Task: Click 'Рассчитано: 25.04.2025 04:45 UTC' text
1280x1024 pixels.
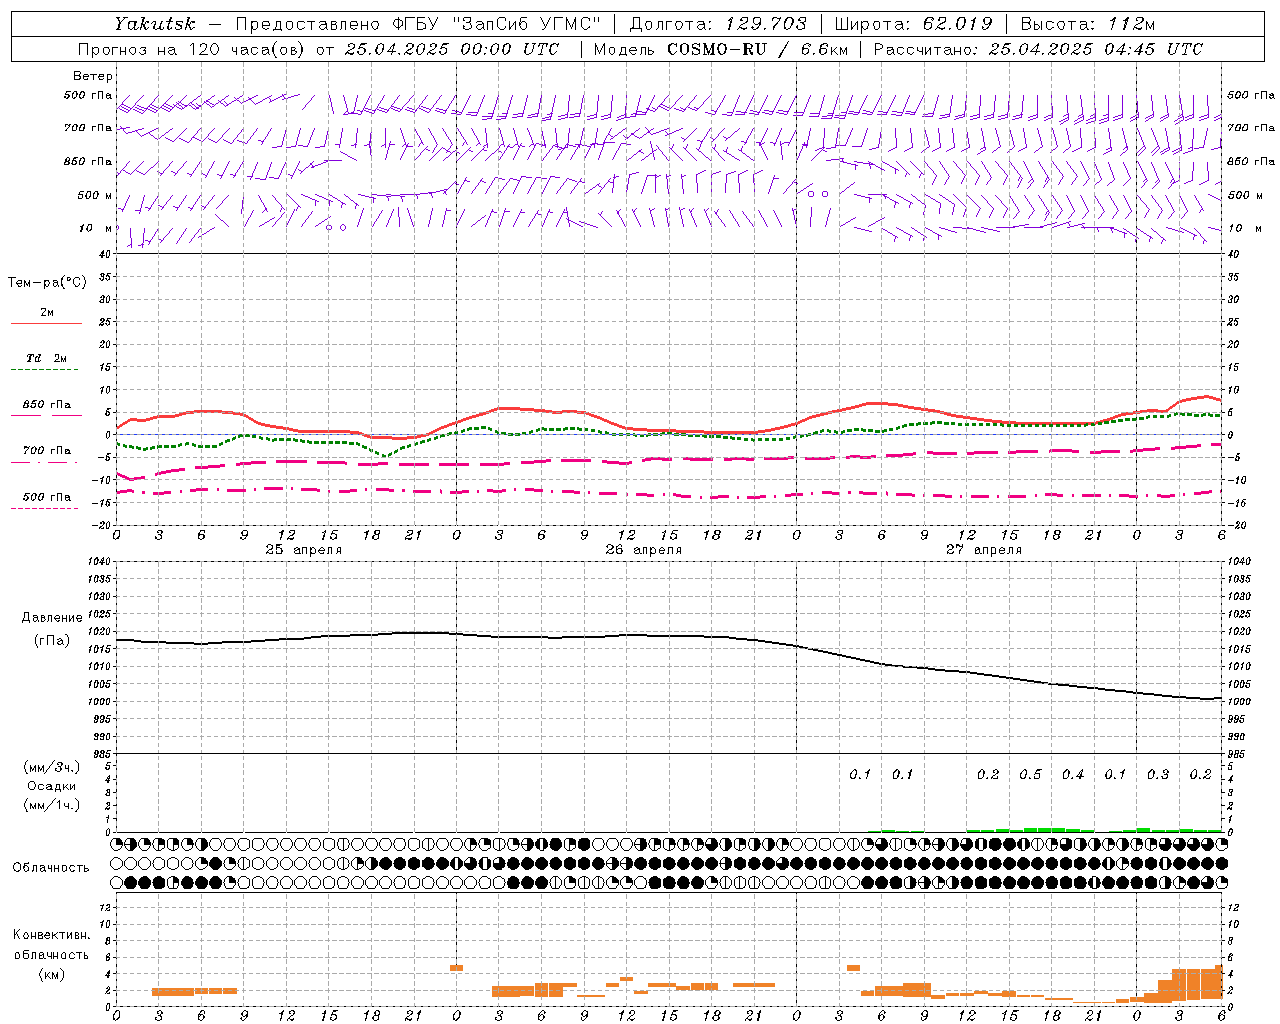Action: 1038,49
